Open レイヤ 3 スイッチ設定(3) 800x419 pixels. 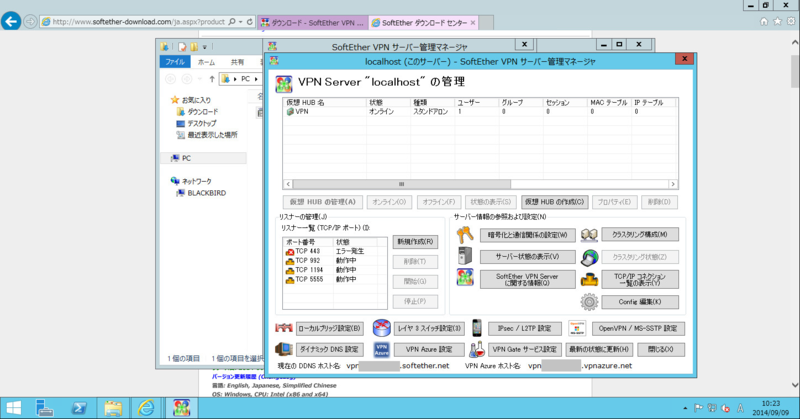pyautogui.click(x=429, y=329)
